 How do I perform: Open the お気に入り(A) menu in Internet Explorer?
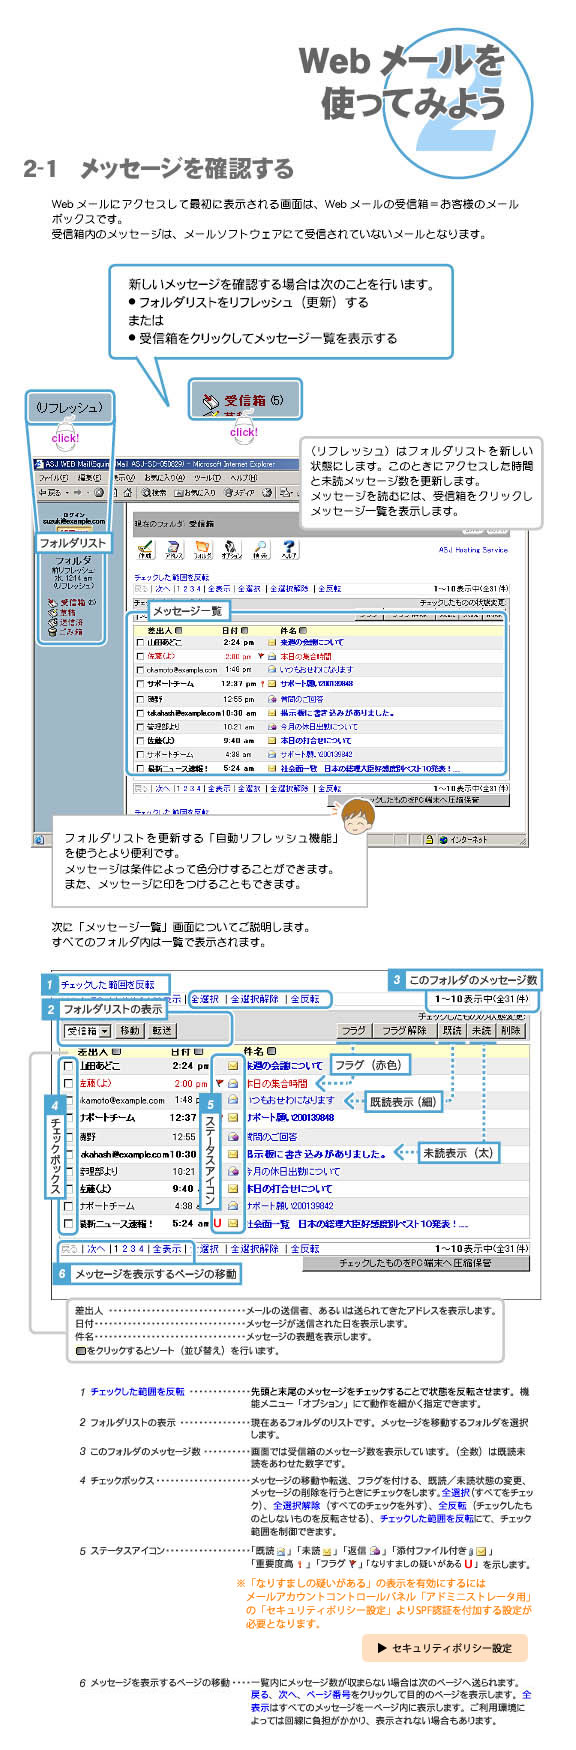(167, 478)
